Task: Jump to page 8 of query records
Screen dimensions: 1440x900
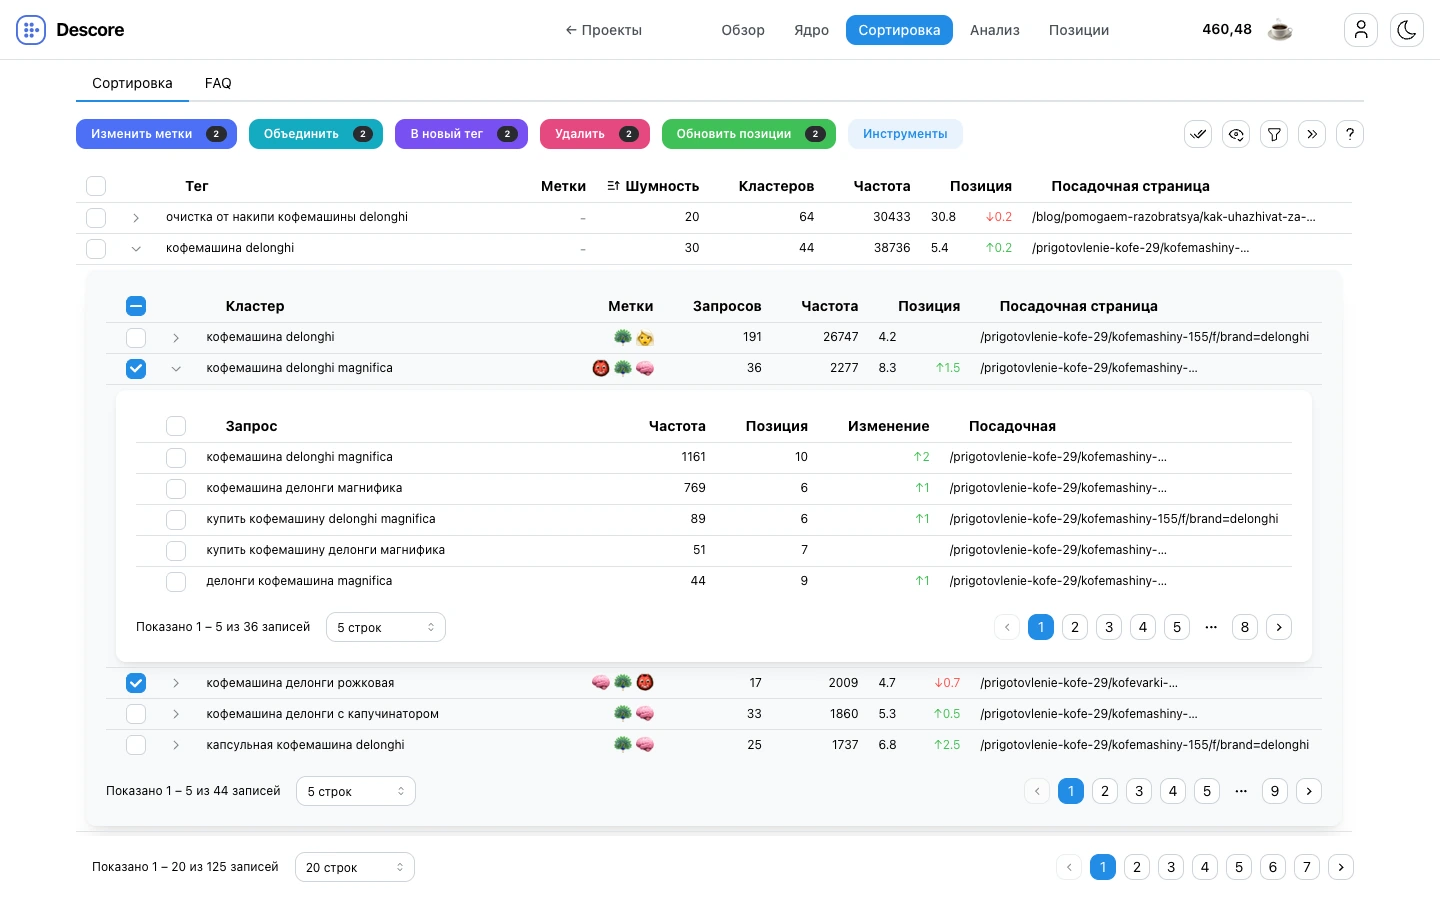Action: (1245, 627)
